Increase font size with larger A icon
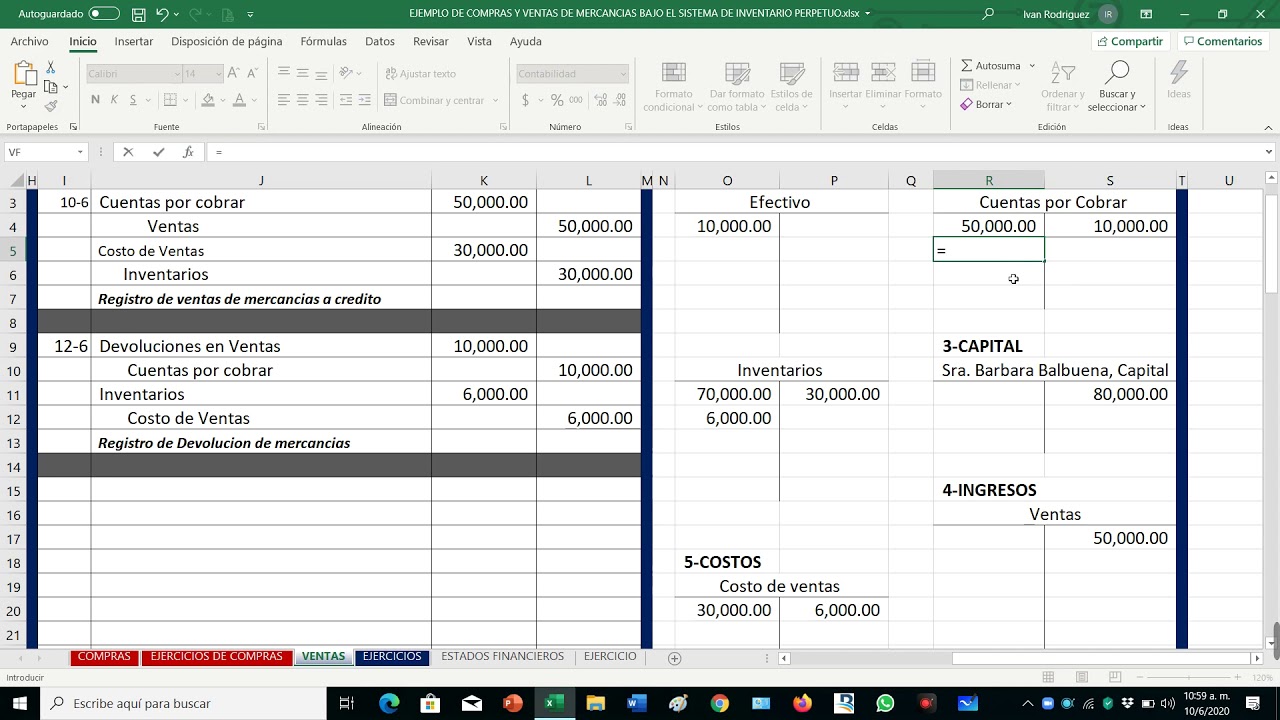The width and height of the screenshot is (1280, 720). 233,73
